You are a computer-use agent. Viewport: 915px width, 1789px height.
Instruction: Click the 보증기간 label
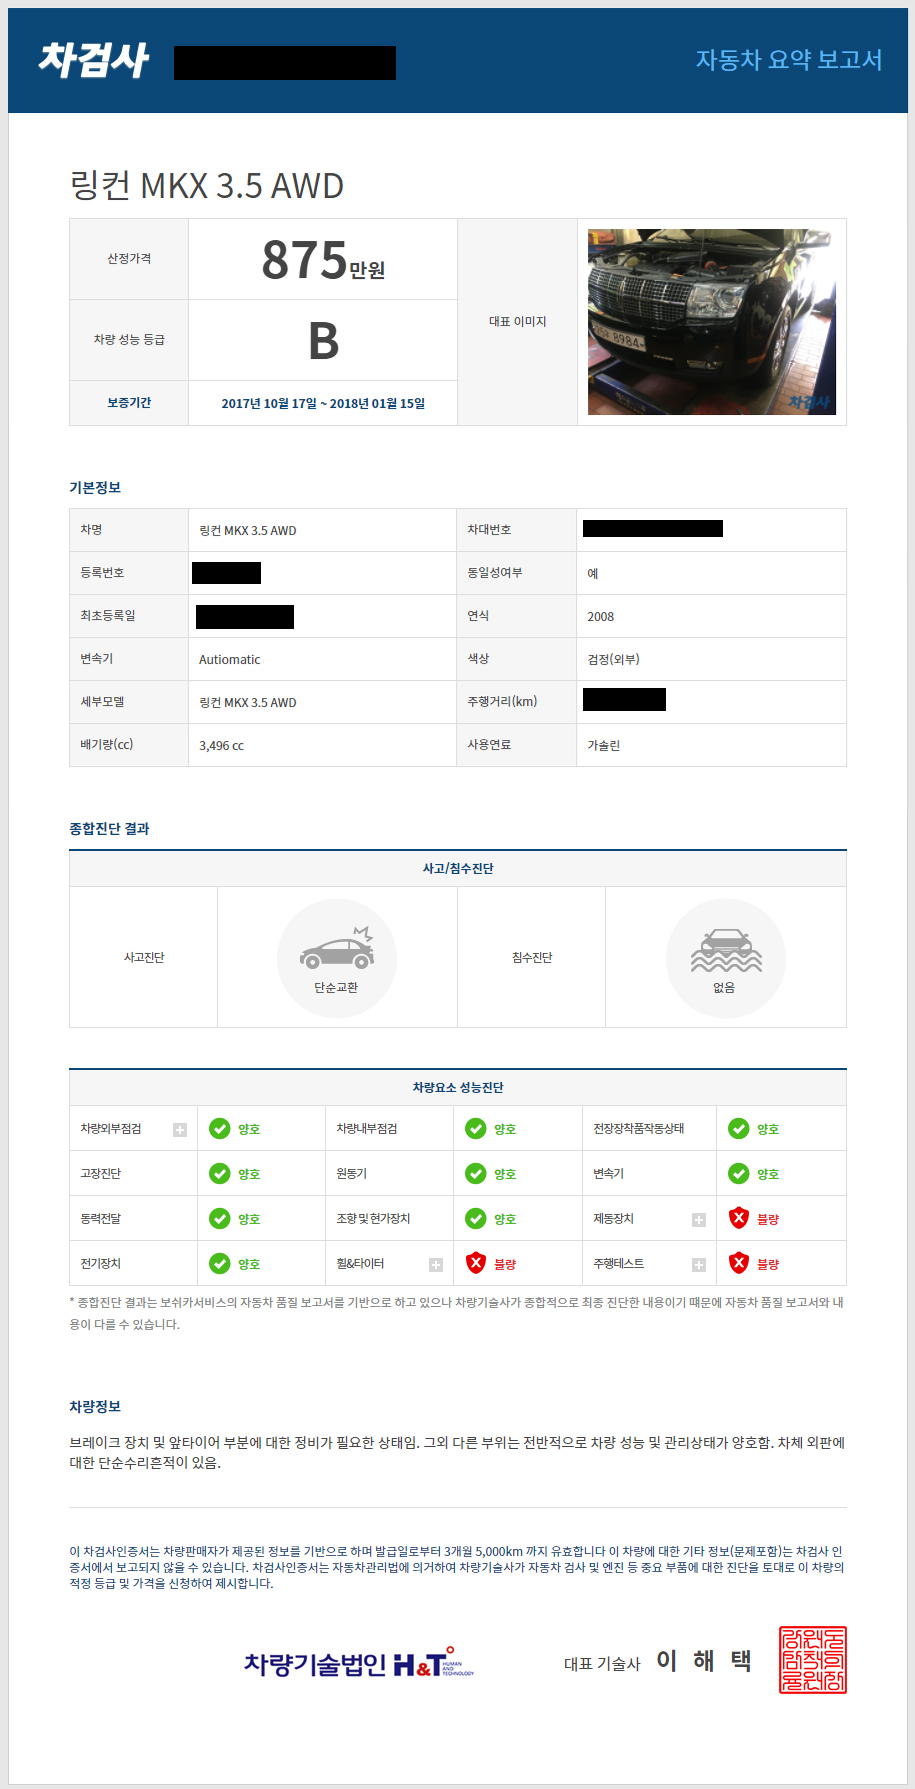click(x=129, y=403)
